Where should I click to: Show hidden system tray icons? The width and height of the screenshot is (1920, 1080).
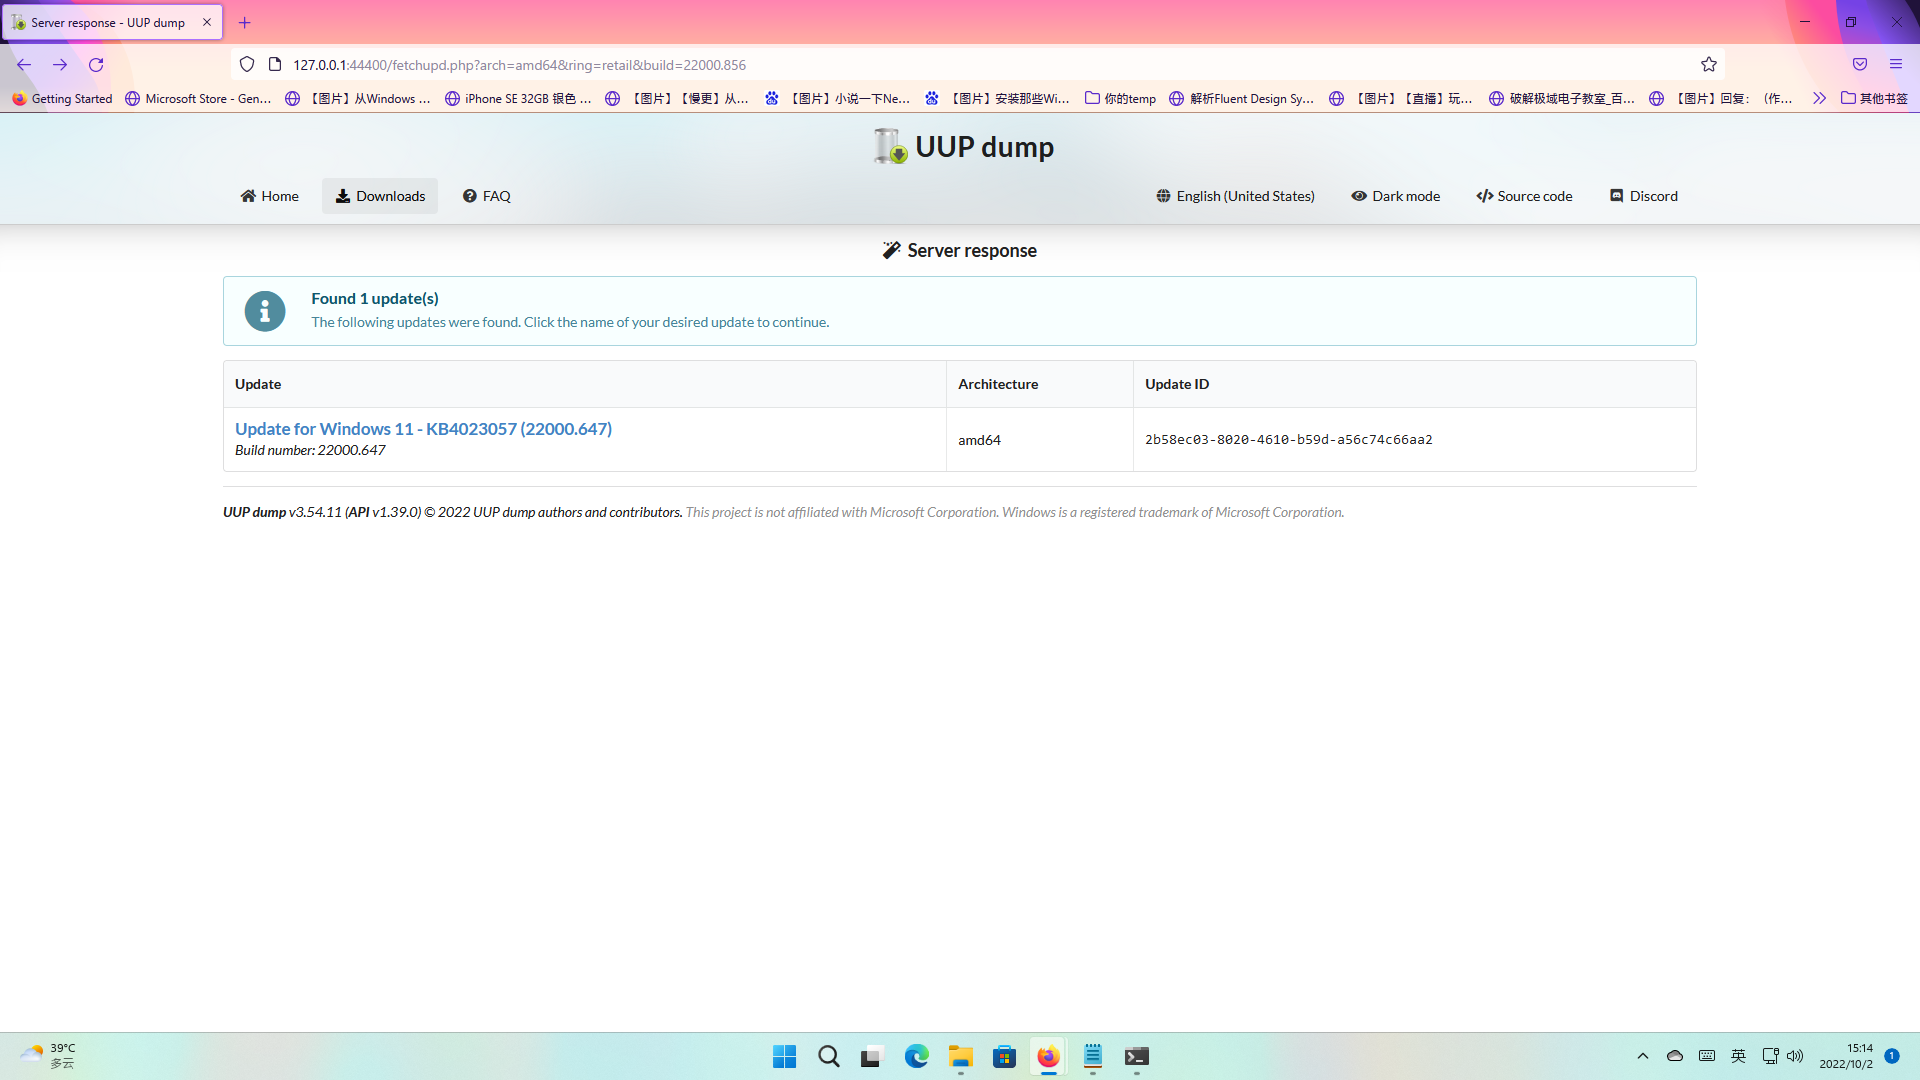pyautogui.click(x=1643, y=1056)
